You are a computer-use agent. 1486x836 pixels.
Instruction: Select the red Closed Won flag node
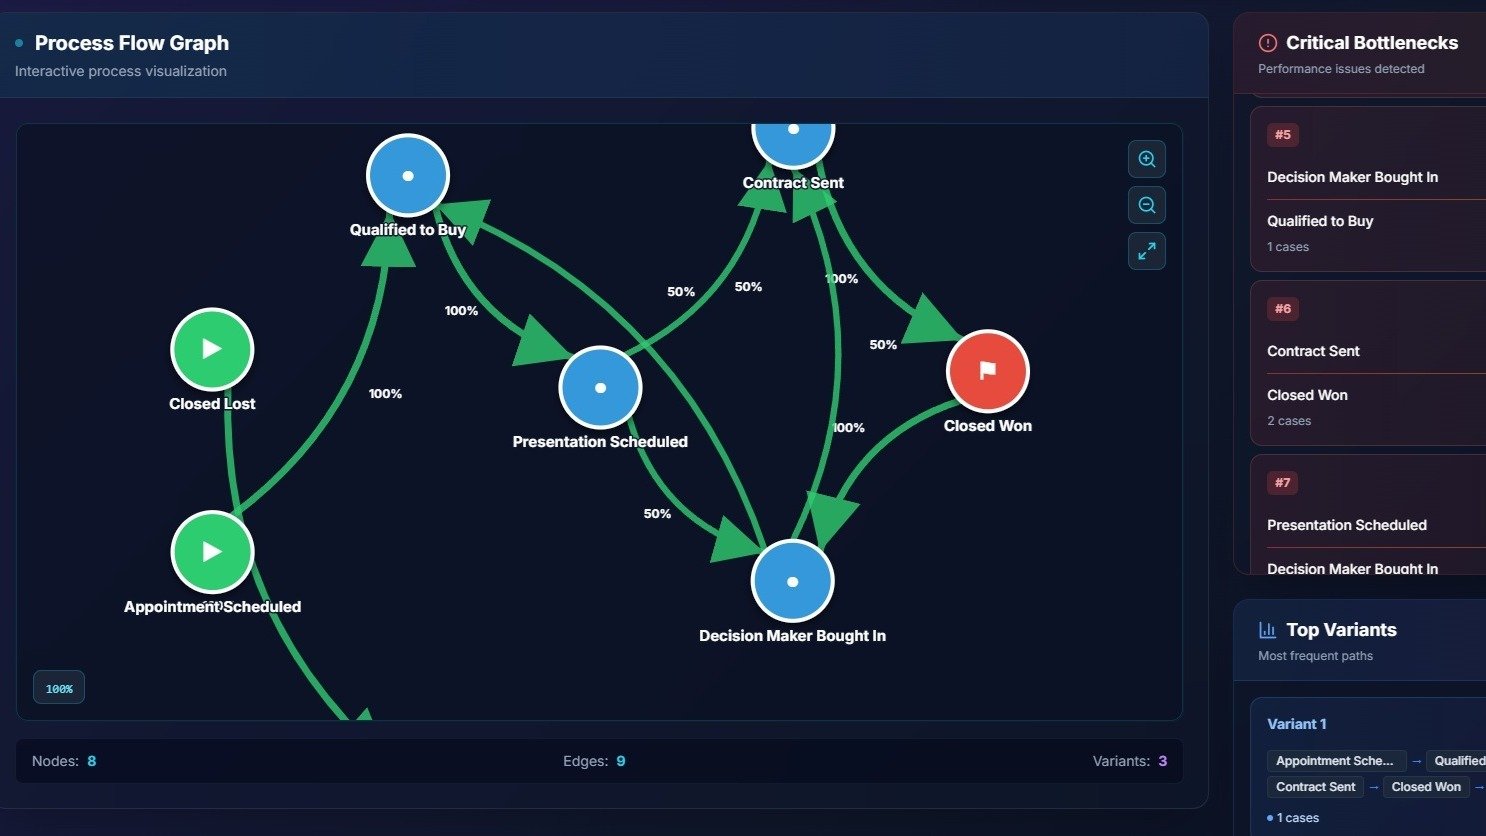click(x=988, y=371)
